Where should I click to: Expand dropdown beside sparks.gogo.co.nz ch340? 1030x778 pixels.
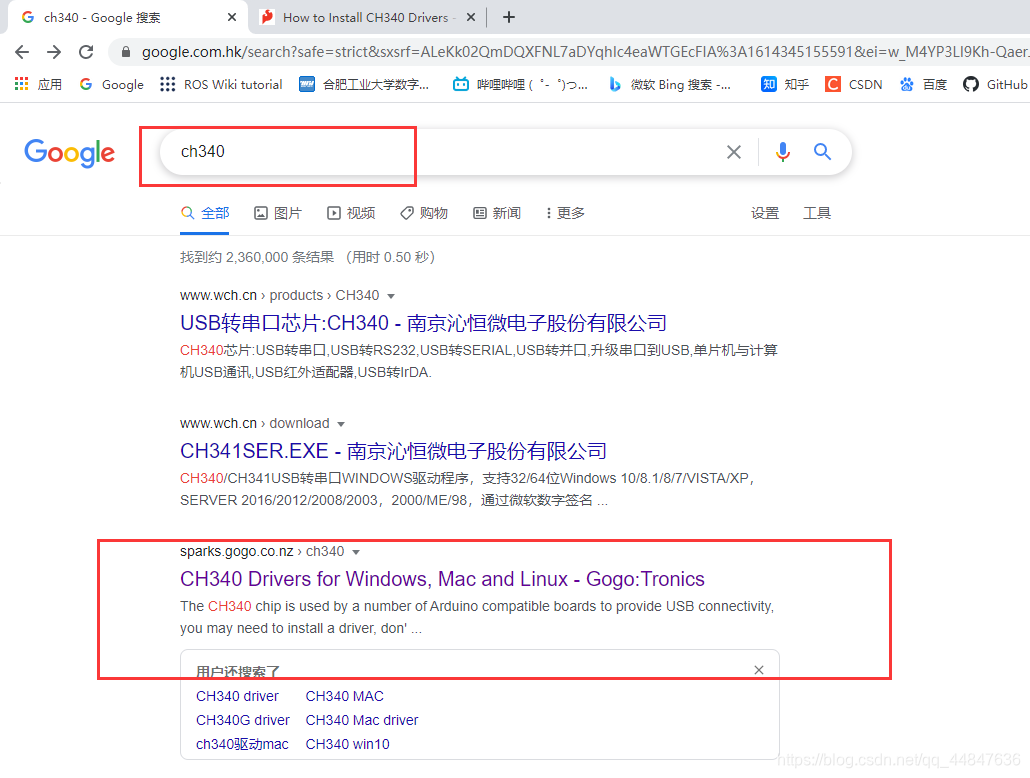356,552
